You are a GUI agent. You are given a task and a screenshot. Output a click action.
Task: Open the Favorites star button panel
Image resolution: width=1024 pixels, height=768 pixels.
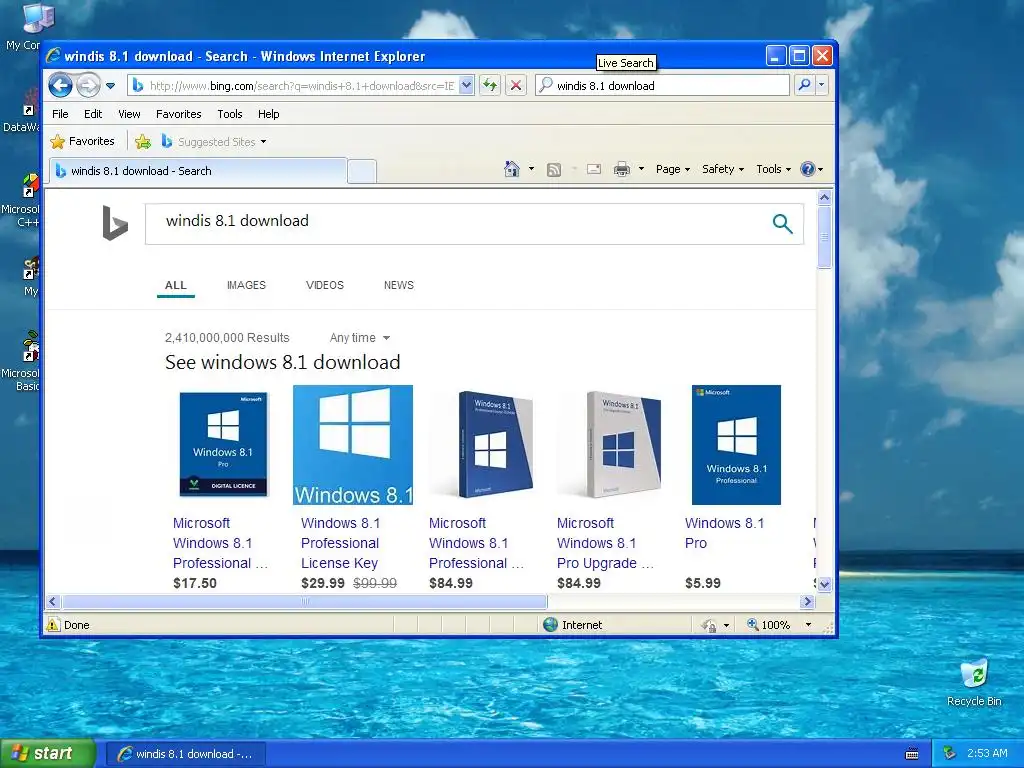coord(82,141)
